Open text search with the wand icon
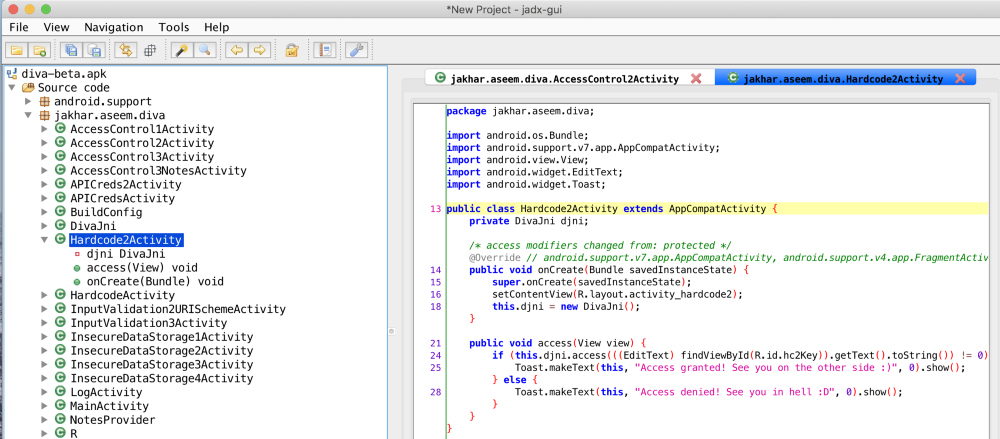Image resolution: width=1000 pixels, height=439 pixels. tap(180, 50)
